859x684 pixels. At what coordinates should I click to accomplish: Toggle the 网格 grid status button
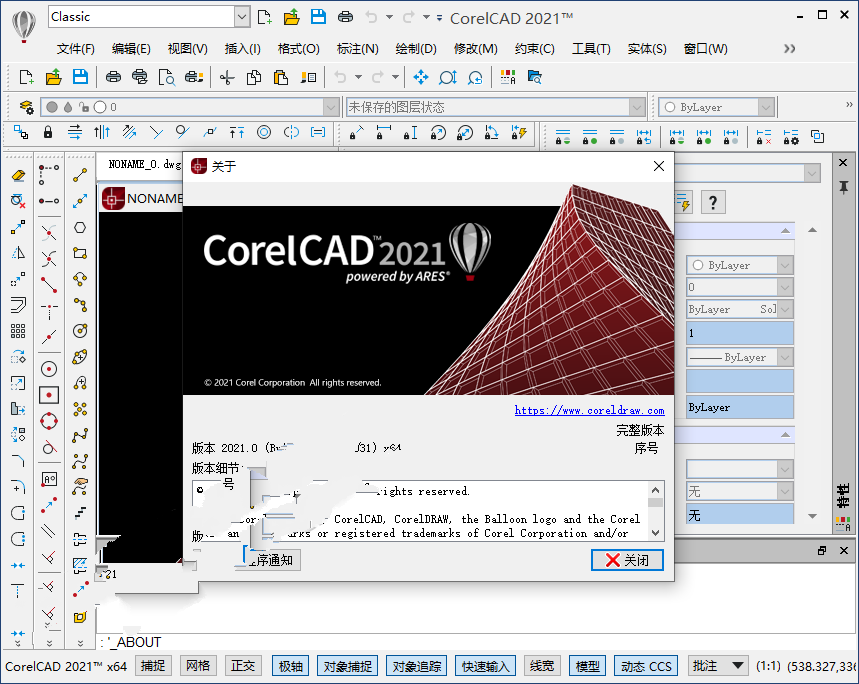198,666
